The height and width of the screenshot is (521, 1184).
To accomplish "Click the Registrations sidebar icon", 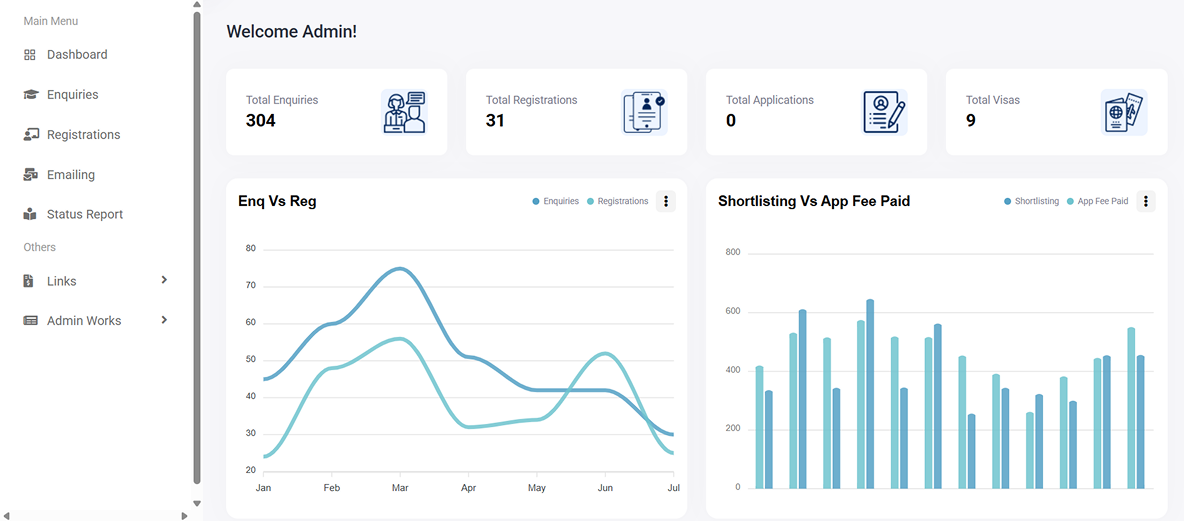I will pos(30,135).
